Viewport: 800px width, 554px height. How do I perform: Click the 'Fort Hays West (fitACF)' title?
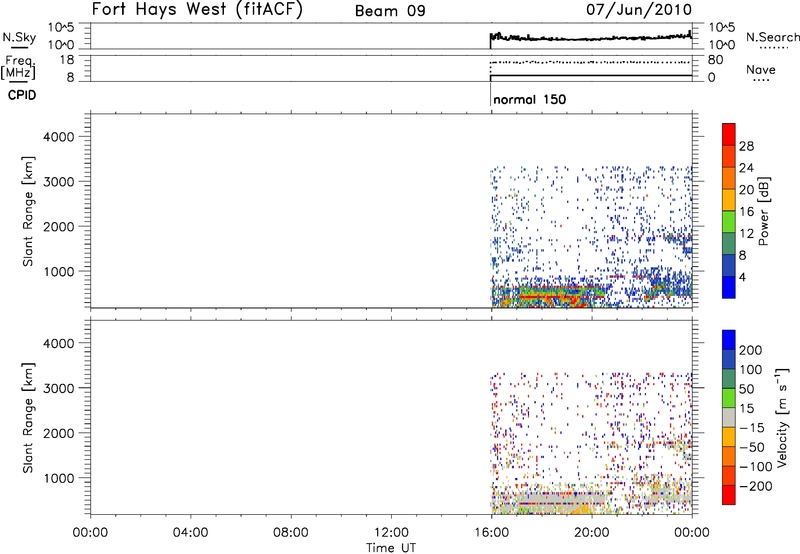tap(197, 9)
